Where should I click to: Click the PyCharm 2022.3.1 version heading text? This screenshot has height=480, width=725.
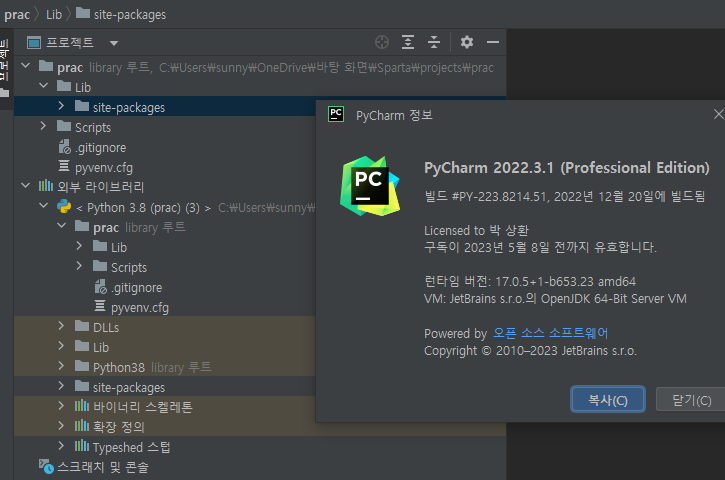(x=567, y=168)
